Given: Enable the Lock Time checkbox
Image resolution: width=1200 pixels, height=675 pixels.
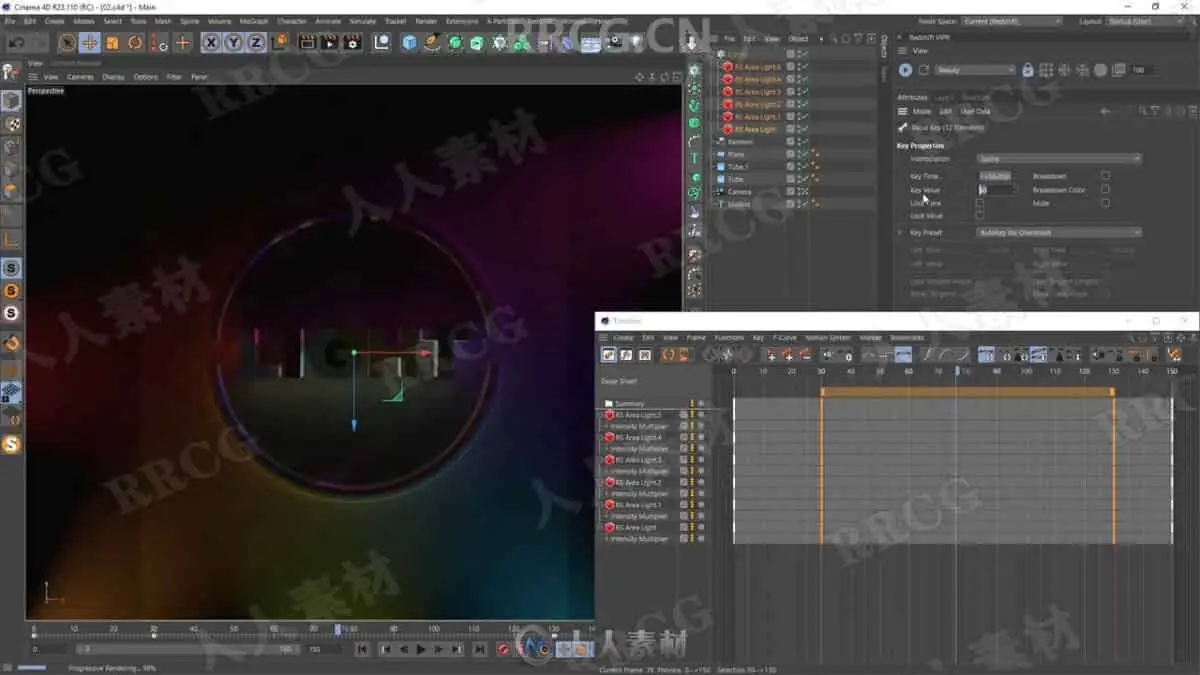Looking at the screenshot, I should point(979,202).
